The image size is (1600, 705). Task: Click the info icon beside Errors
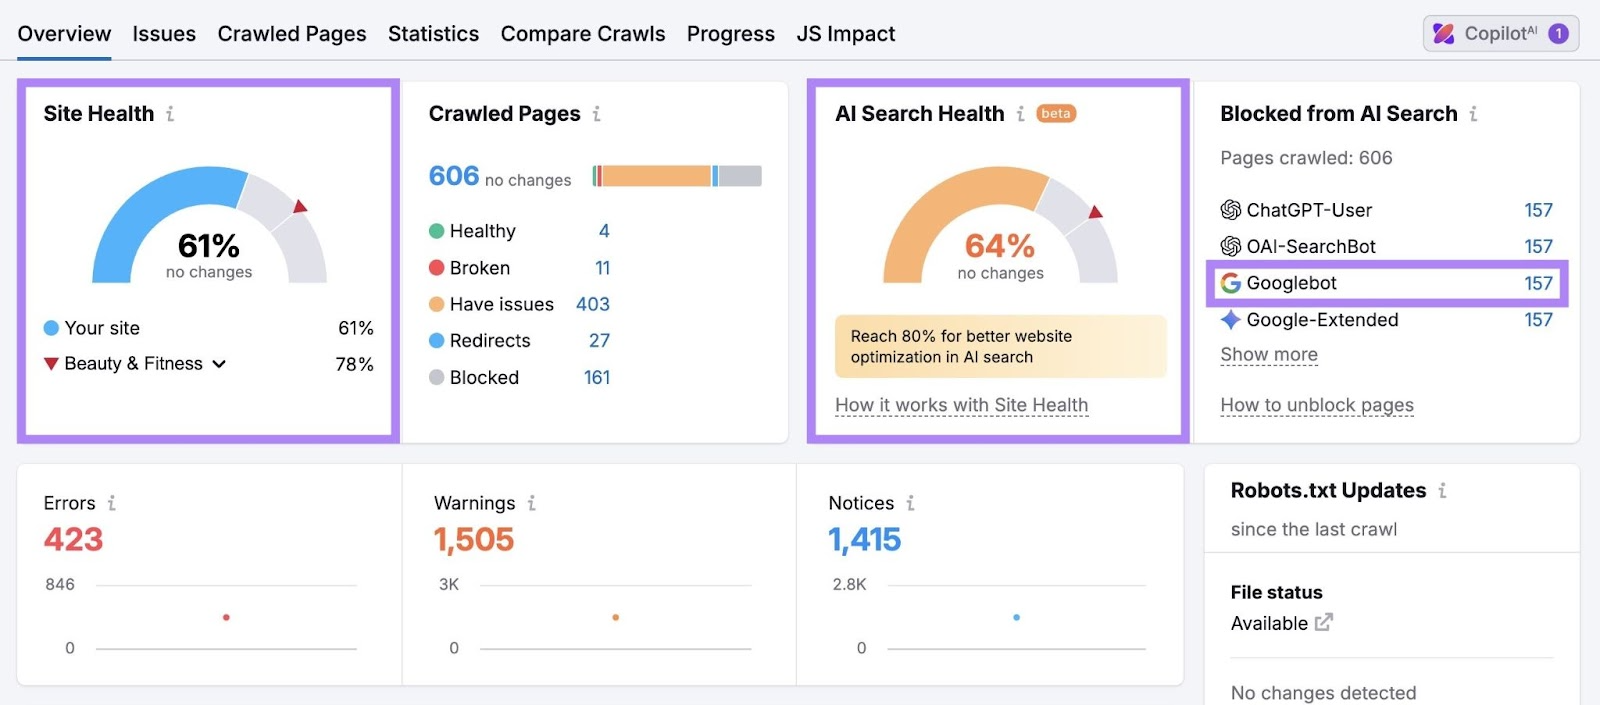[x=111, y=503]
